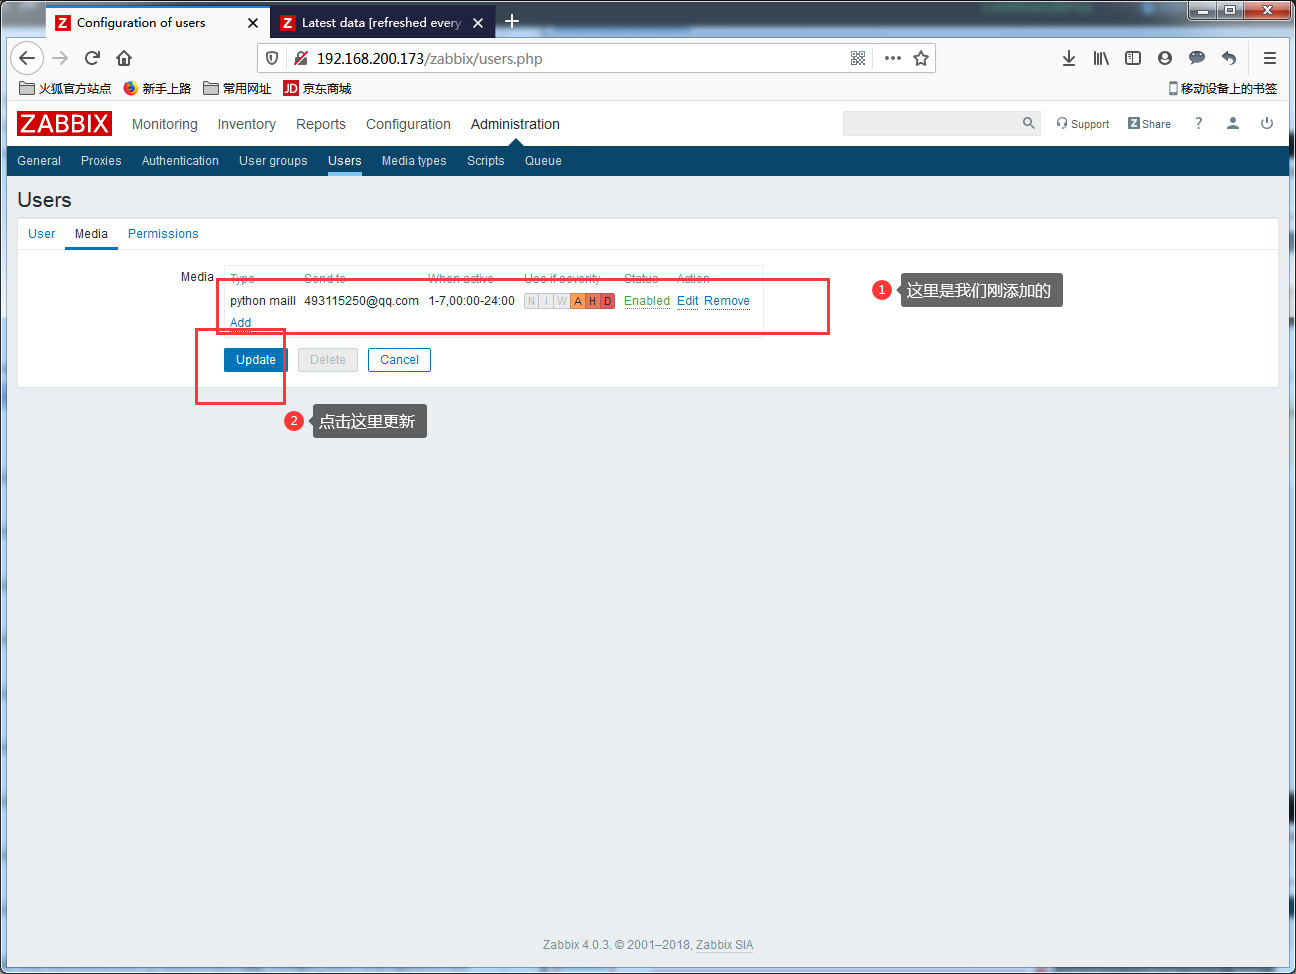
Task: Click the Add media link
Action: click(x=241, y=322)
